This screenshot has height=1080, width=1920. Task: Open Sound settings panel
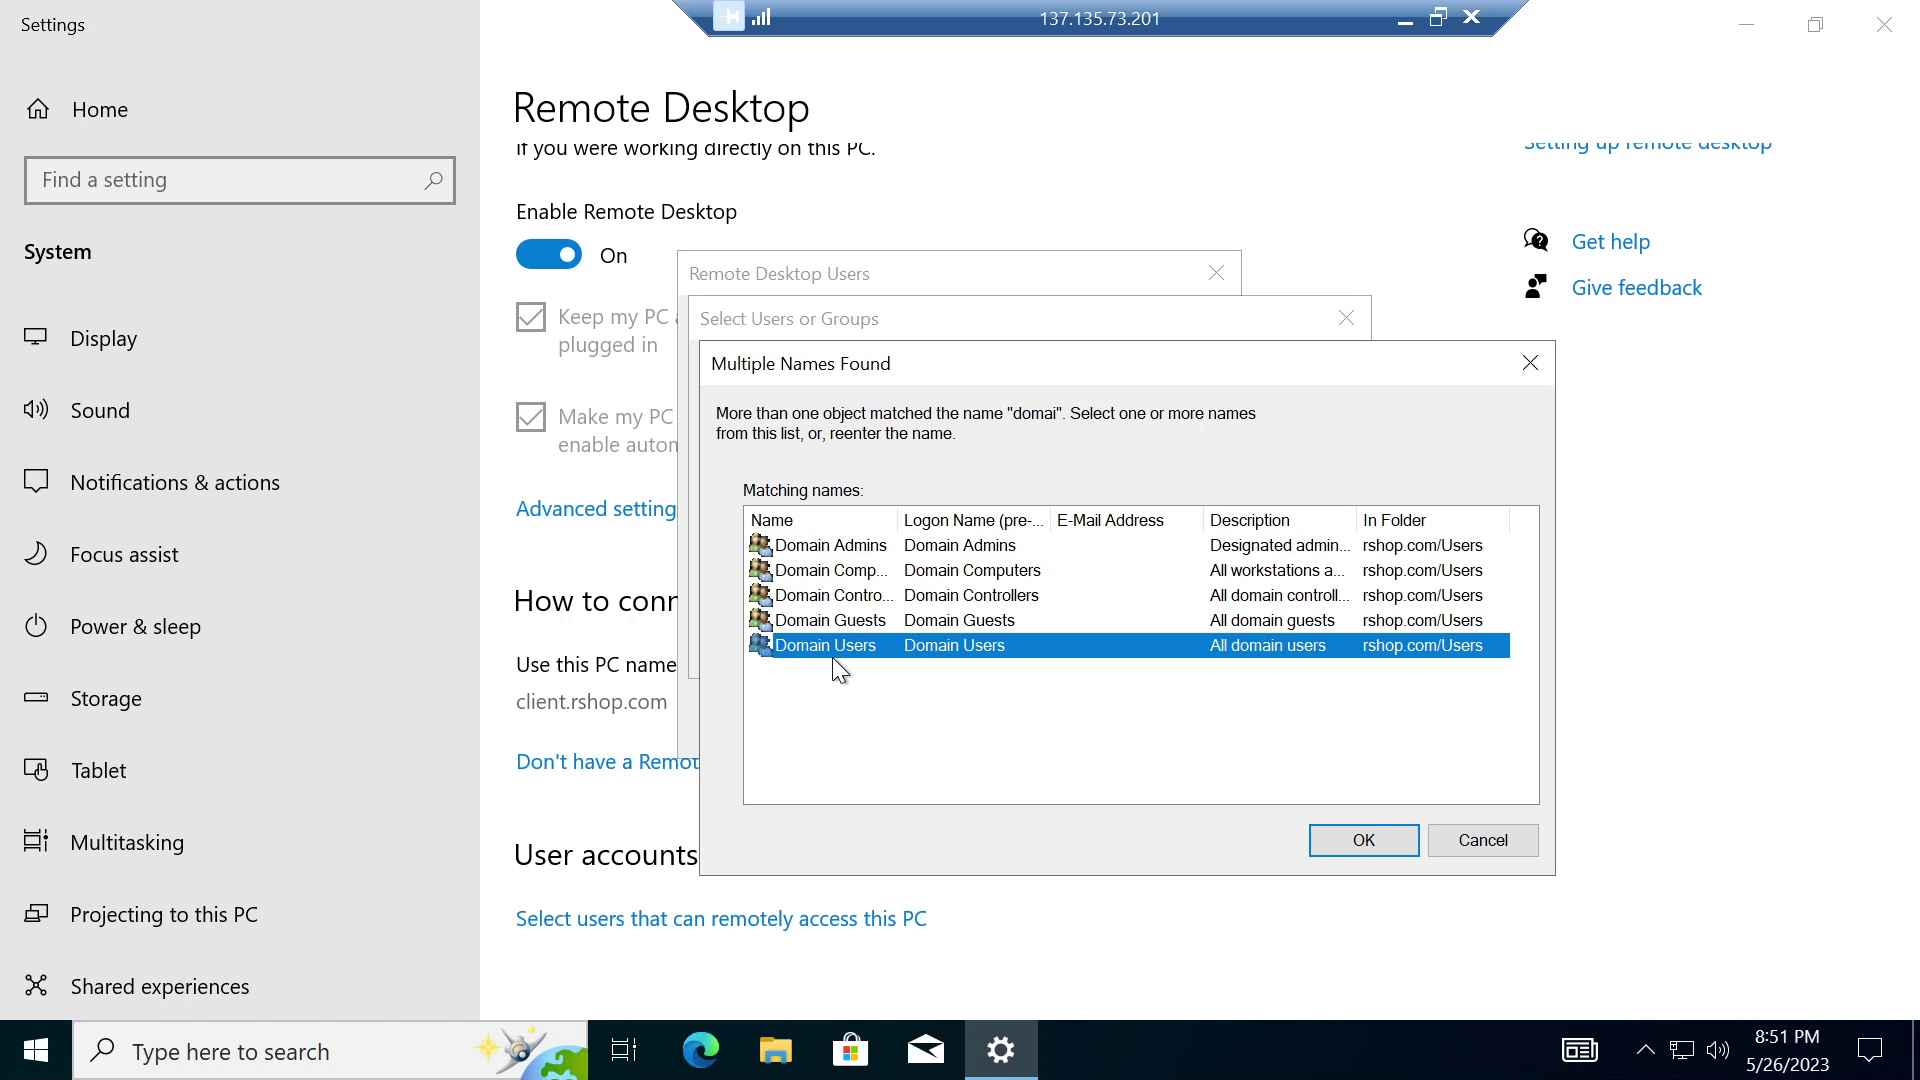pos(100,410)
